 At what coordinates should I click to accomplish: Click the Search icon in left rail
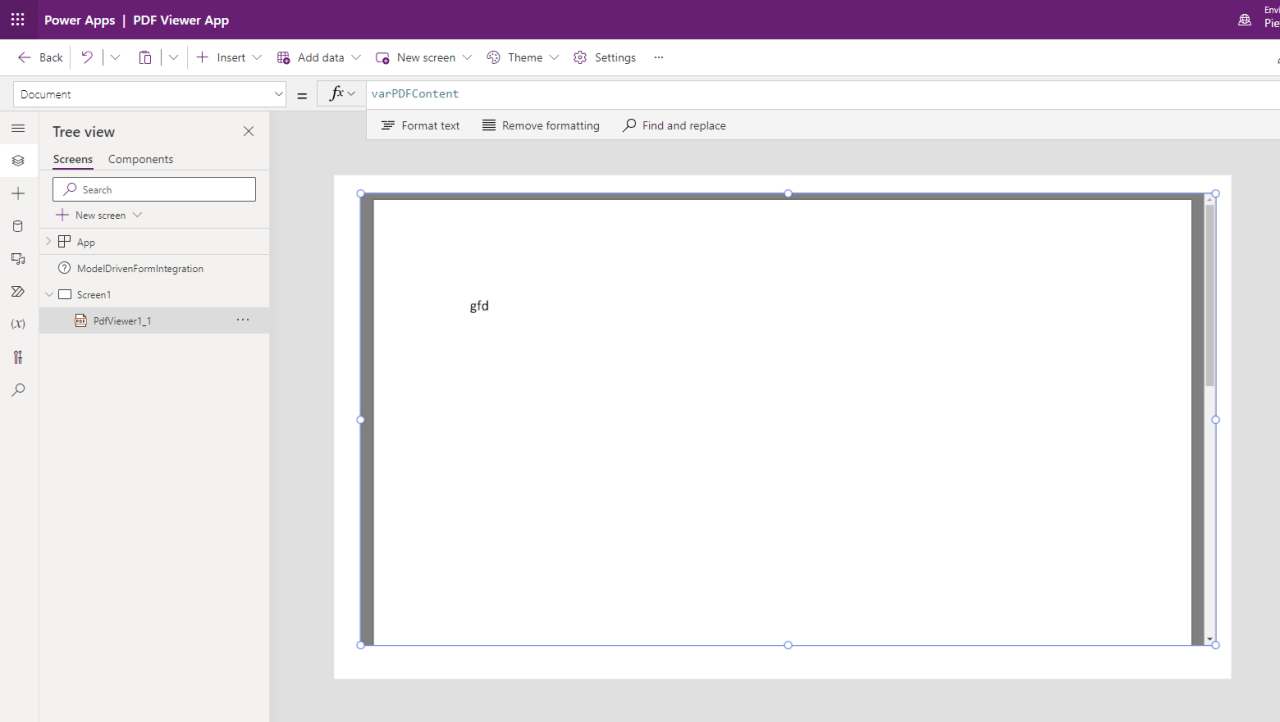[x=18, y=389]
